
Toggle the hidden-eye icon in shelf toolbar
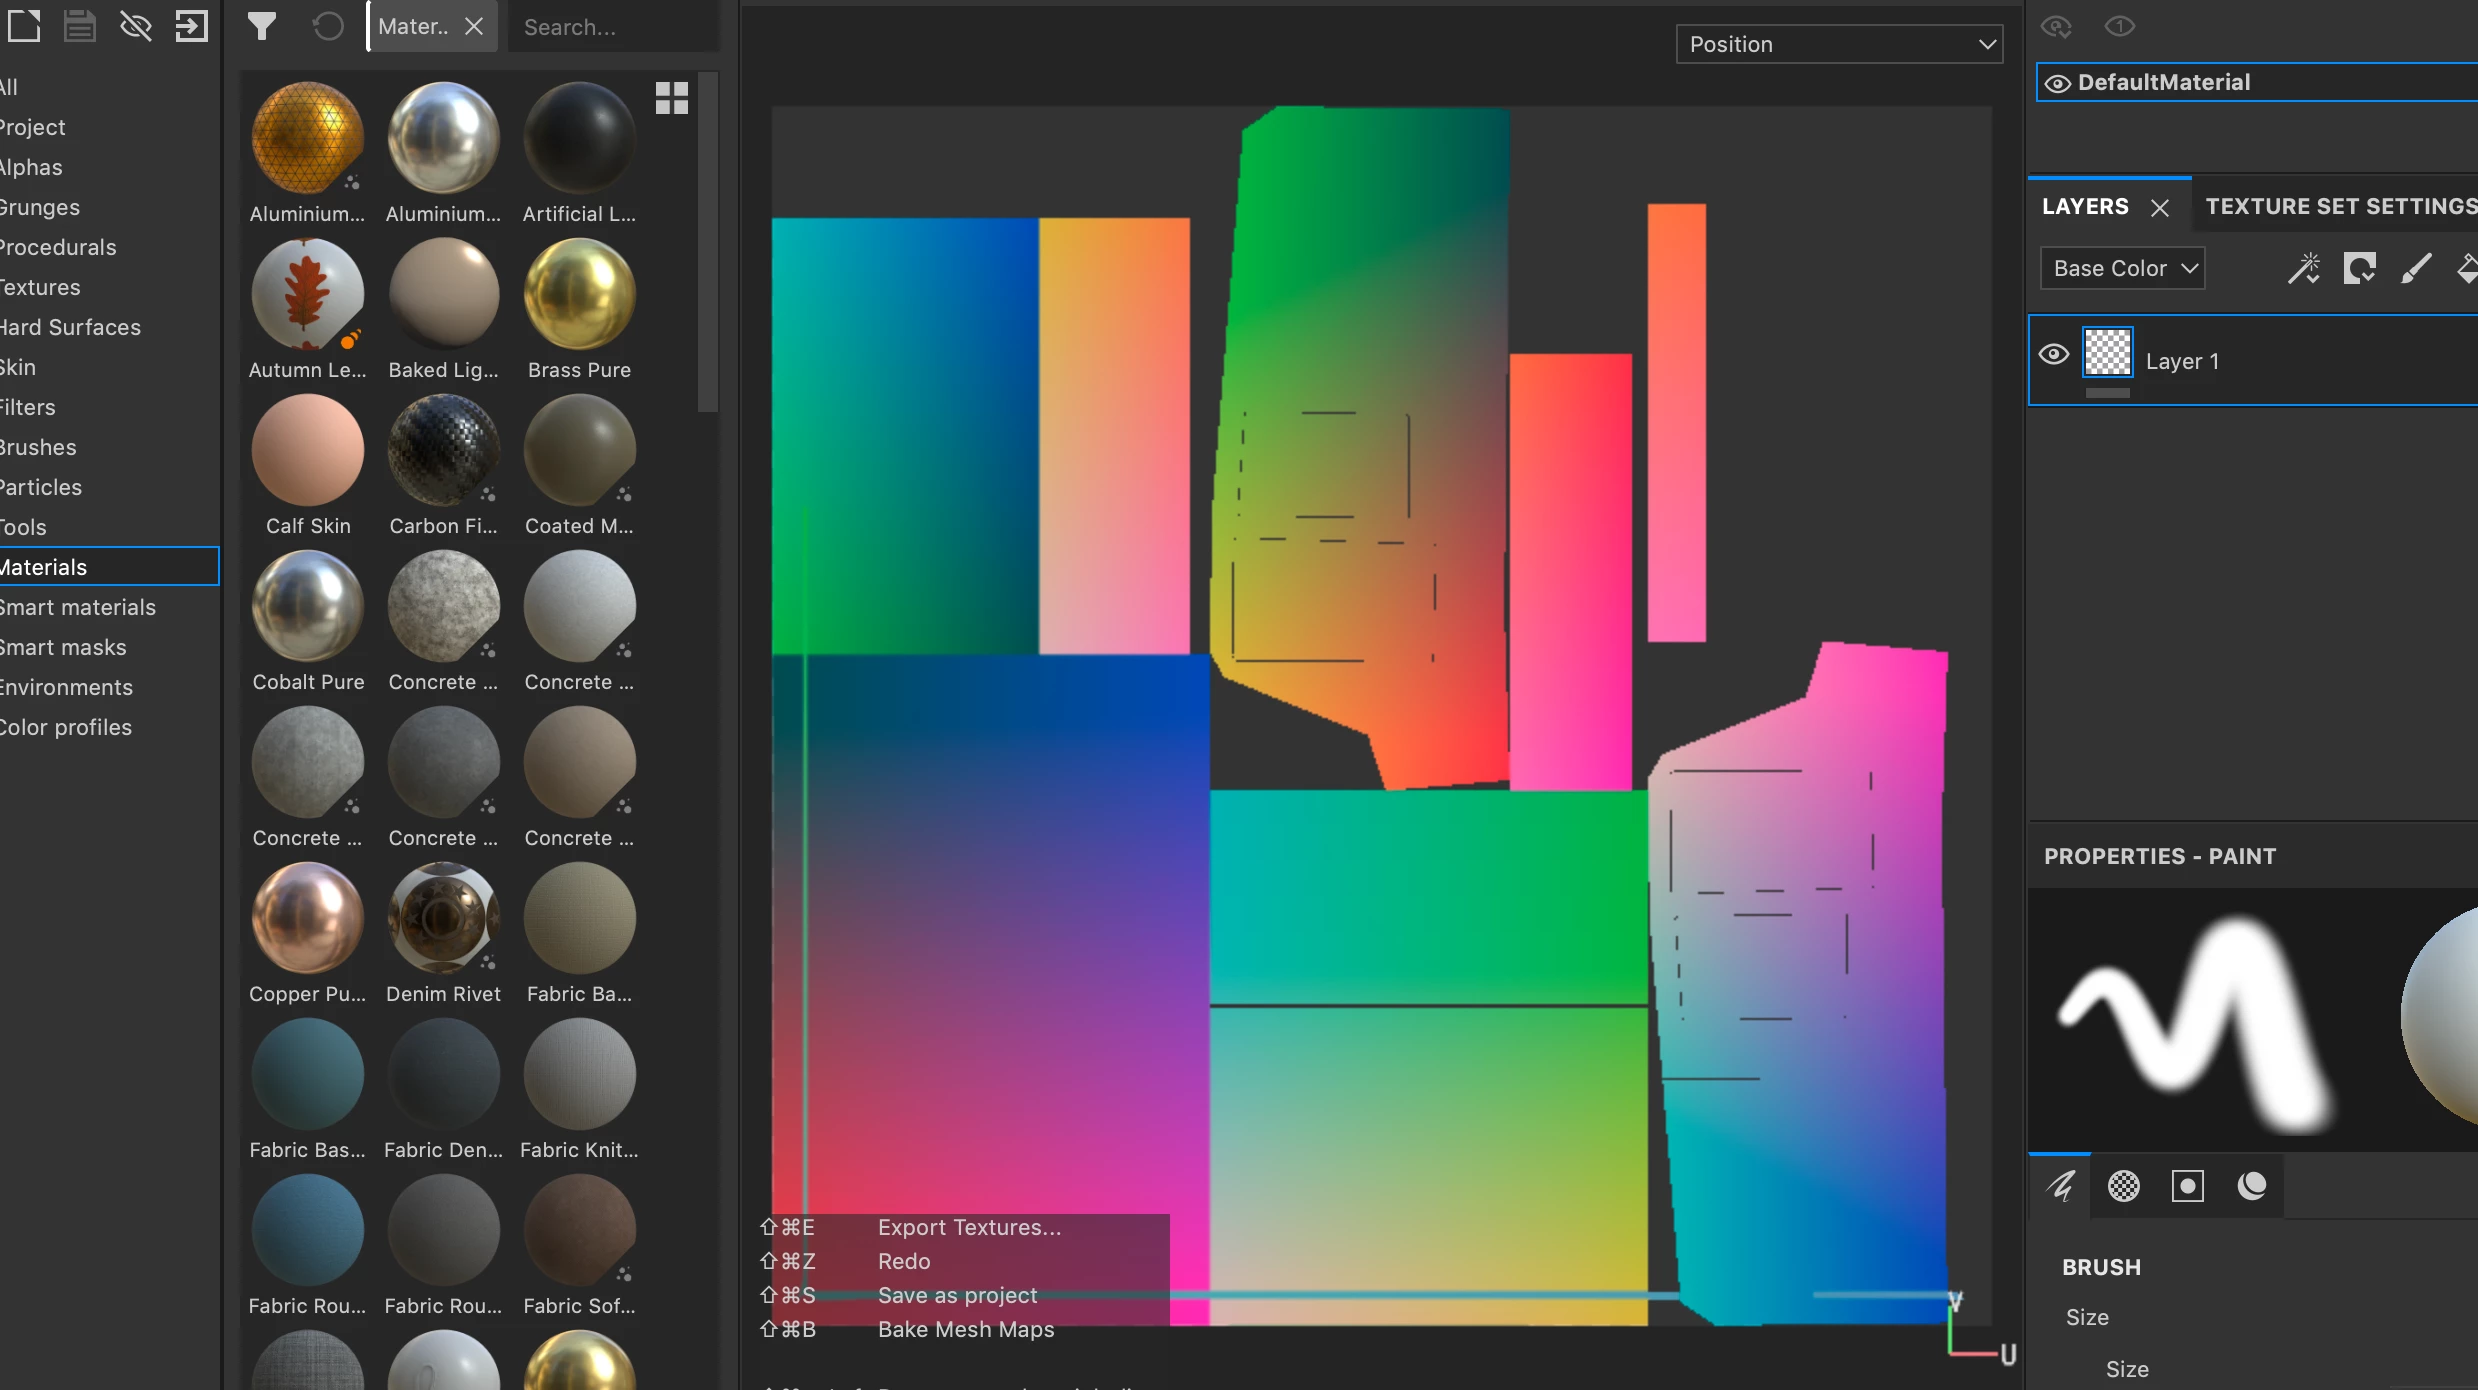click(x=135, y=26)
